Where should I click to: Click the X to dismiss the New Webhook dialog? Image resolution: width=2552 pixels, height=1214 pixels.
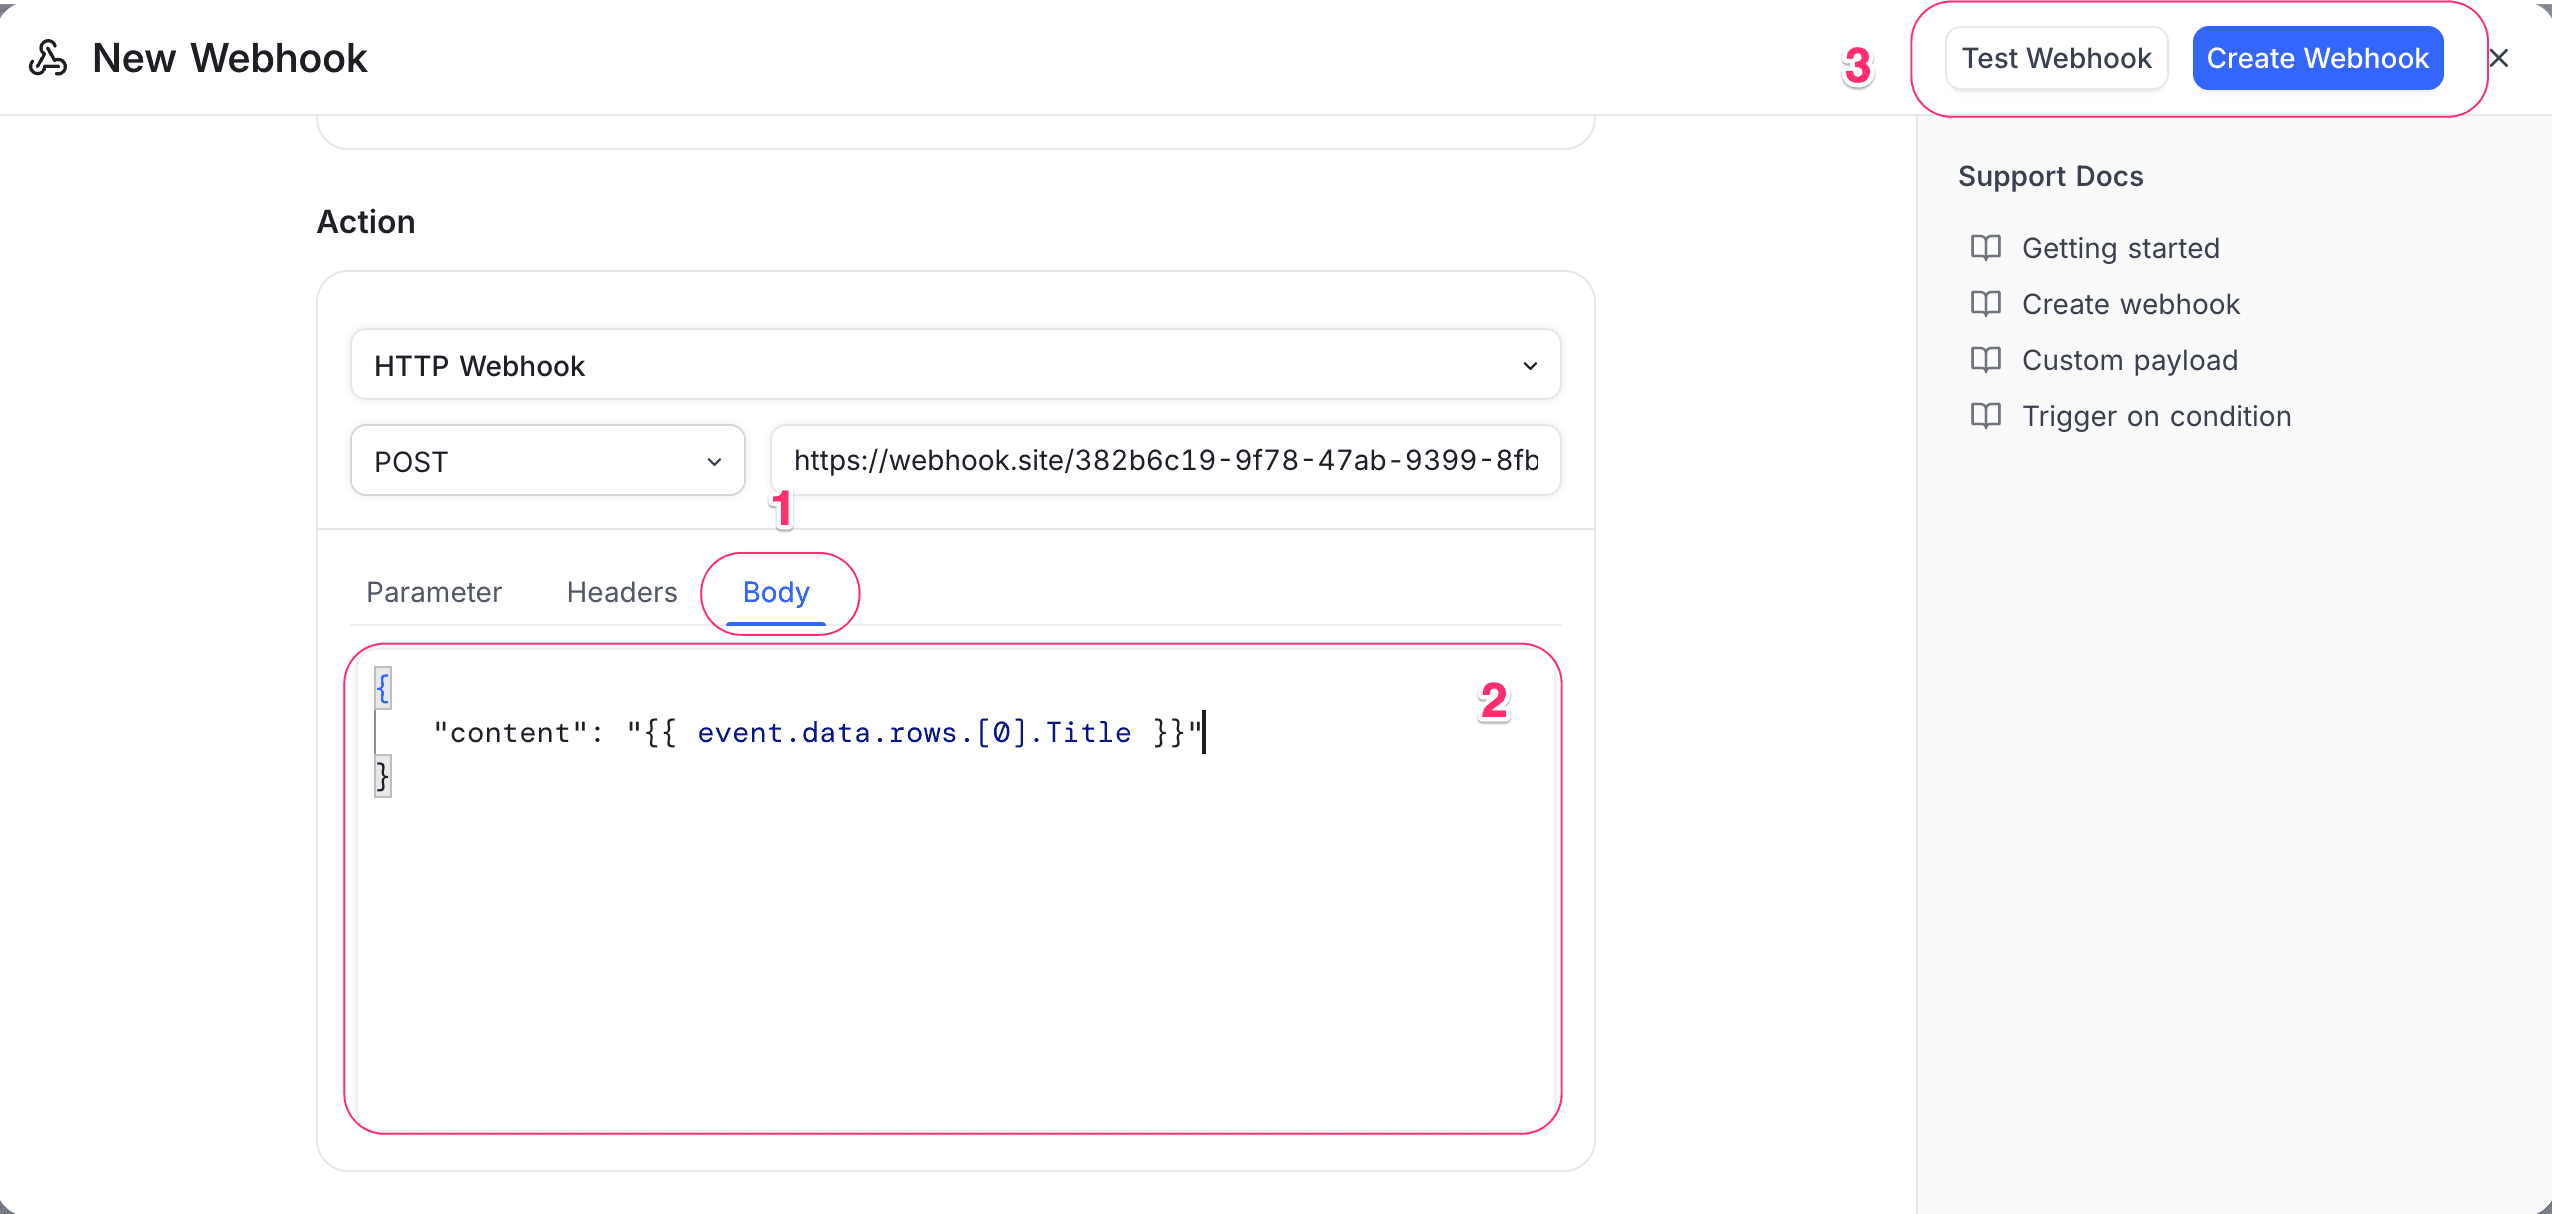tap(2499, 57)
